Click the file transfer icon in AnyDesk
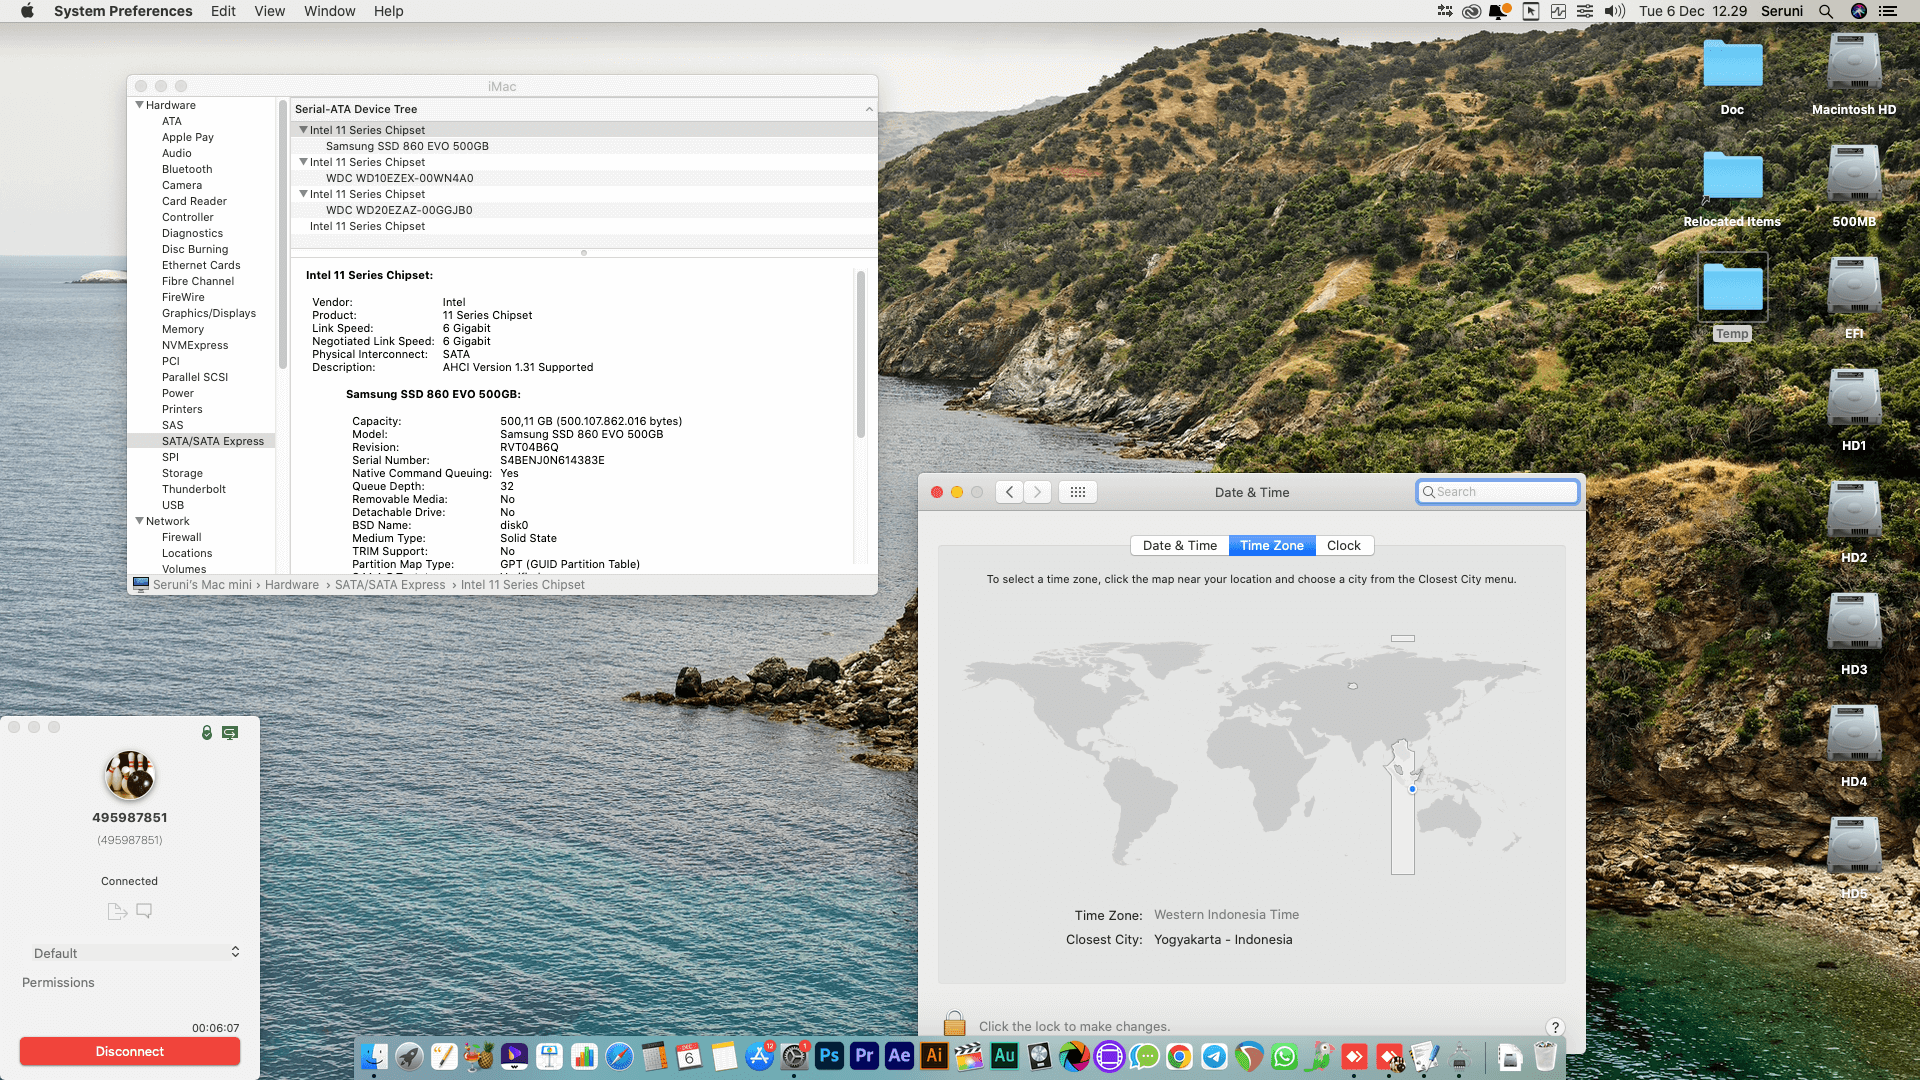 (x=116, y=911)
